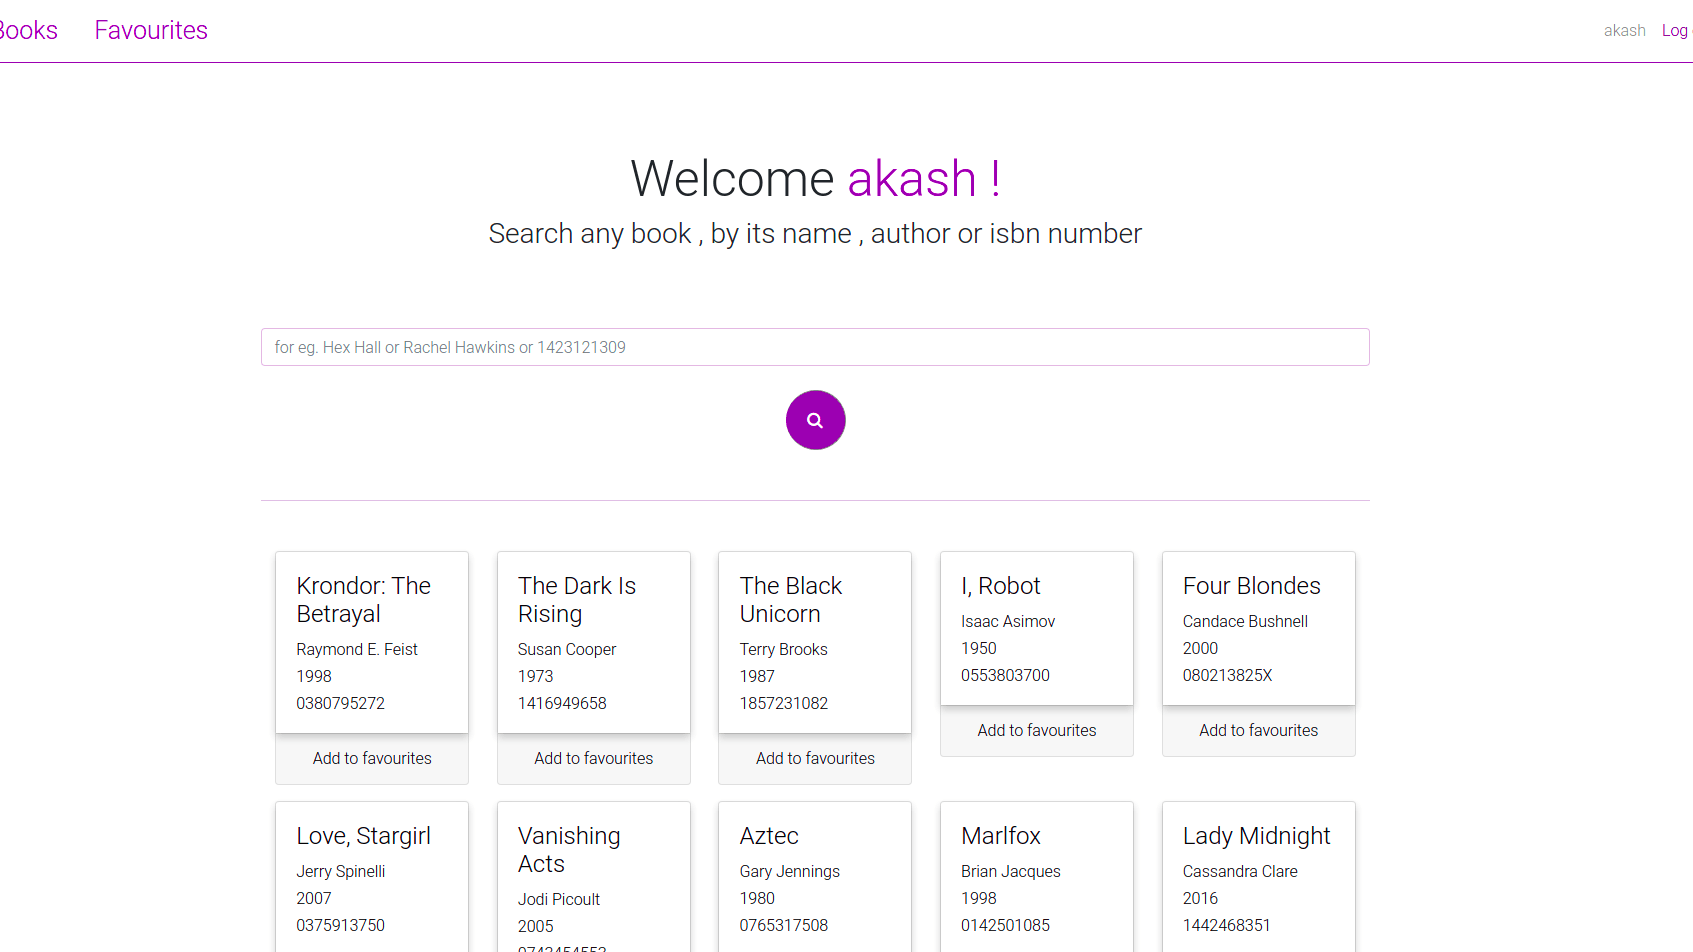Open the Books nav tab
1693x952 pixels.
click(x=28, y=30)
